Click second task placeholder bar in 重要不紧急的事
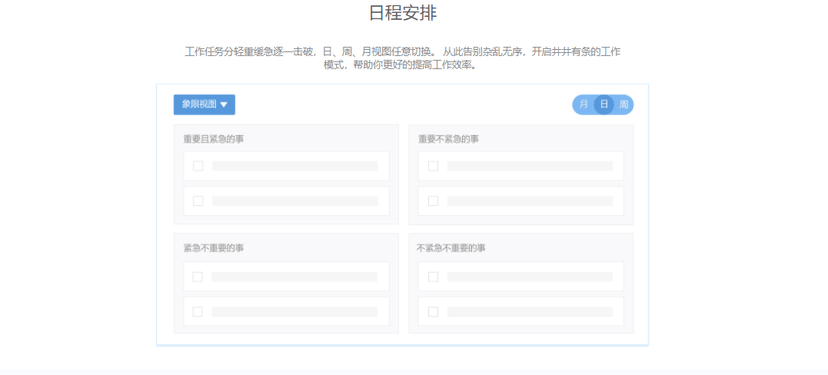Screen dimensions: 828x375 coord(530,201)
